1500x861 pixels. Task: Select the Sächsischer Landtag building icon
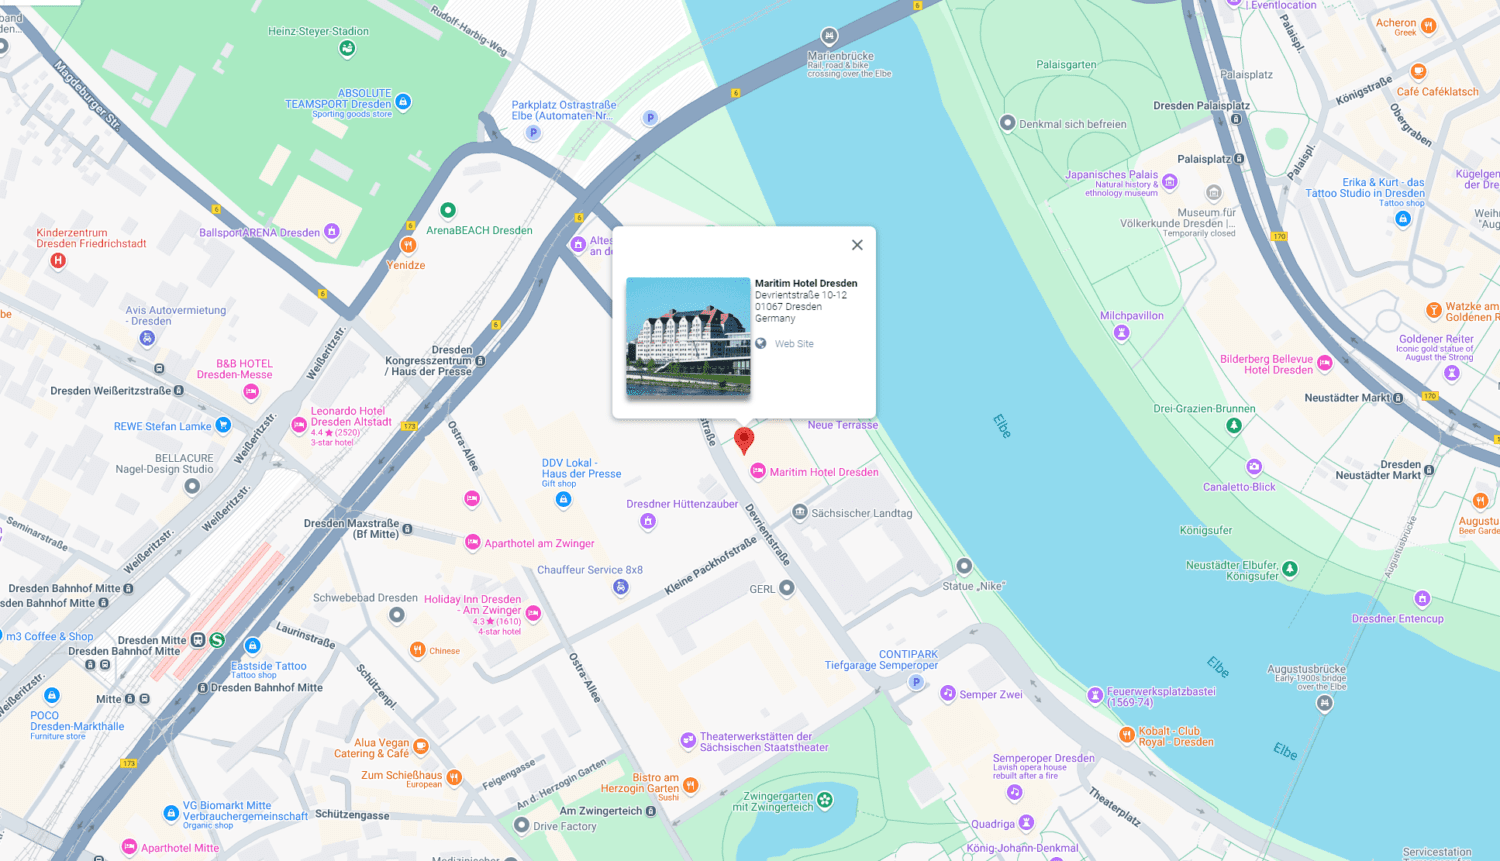click(800, 513)
